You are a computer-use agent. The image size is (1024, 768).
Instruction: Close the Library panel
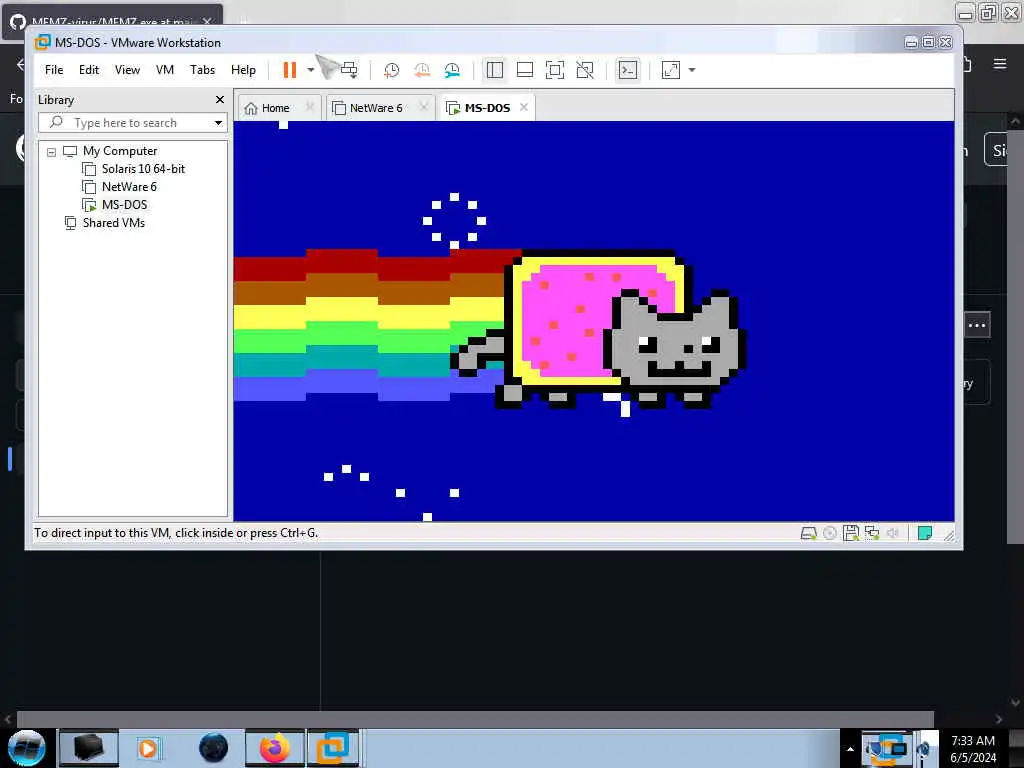220,99
